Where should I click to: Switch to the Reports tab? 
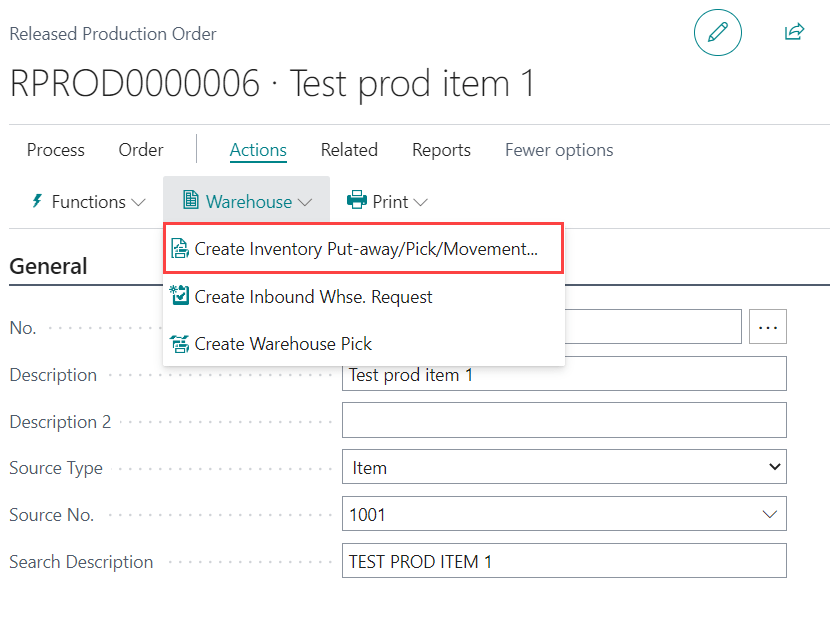click(x=441, y=149)
